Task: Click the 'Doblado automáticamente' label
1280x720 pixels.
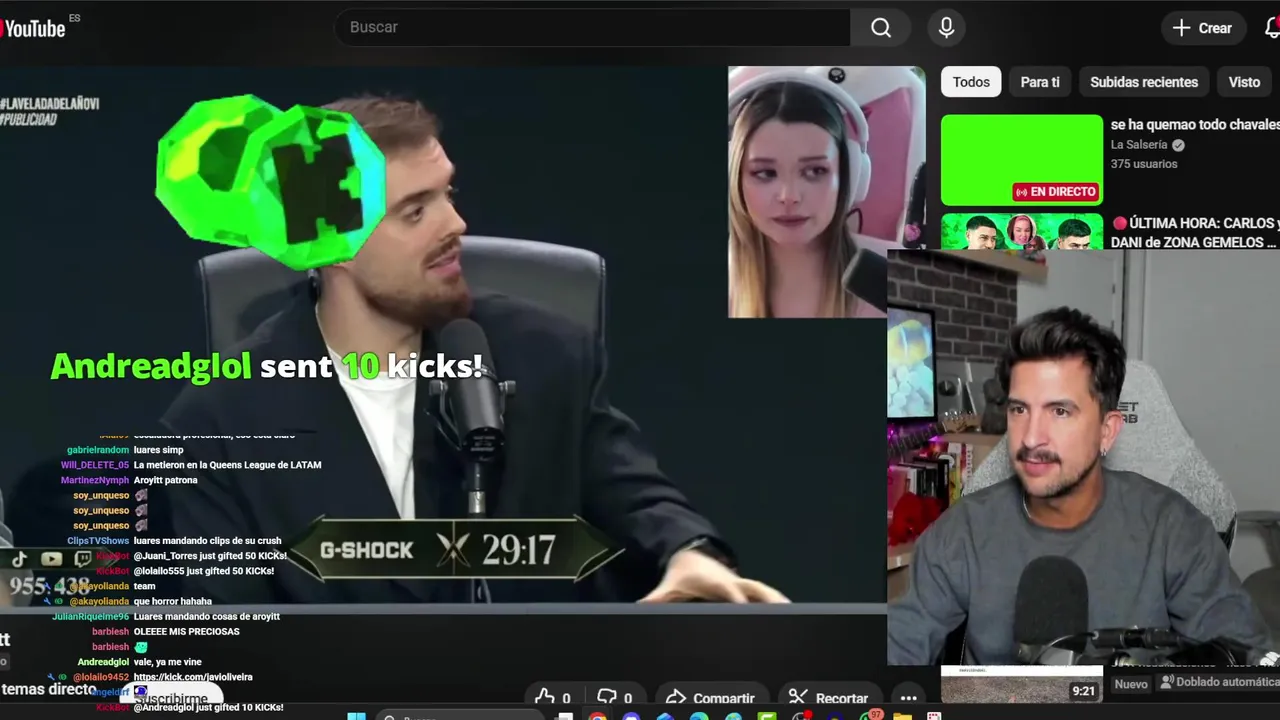Action: (1219, 682)
